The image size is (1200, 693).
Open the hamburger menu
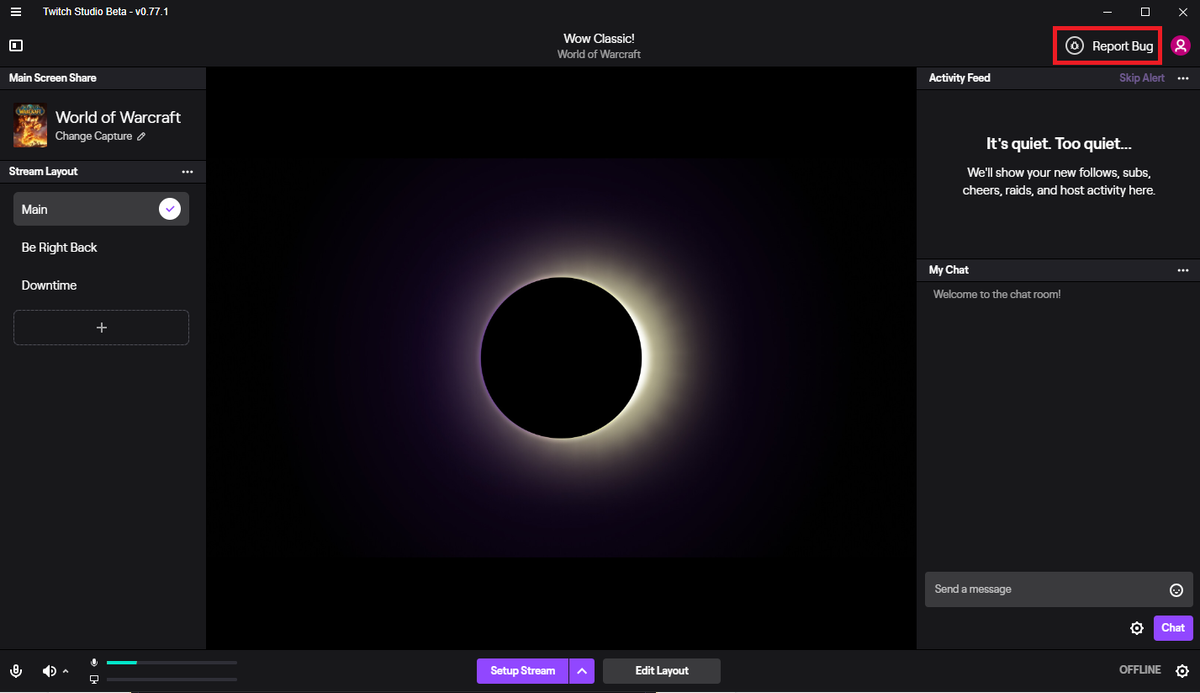15,12
